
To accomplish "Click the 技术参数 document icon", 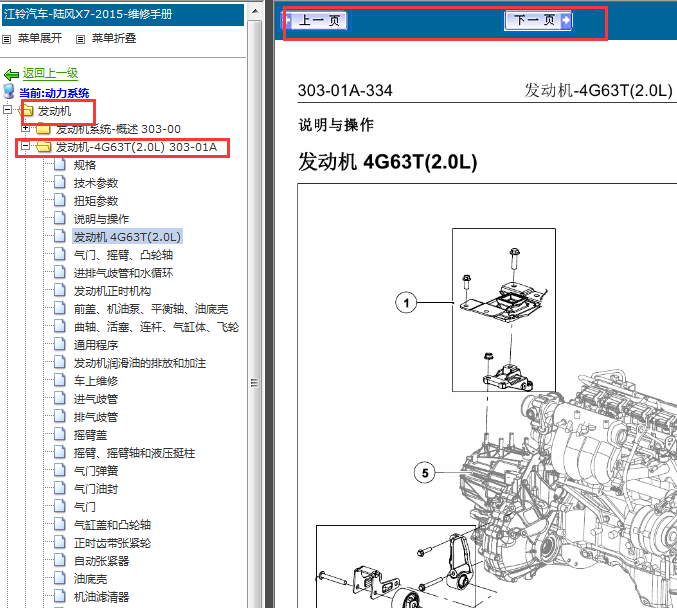I will coord(60,182).
